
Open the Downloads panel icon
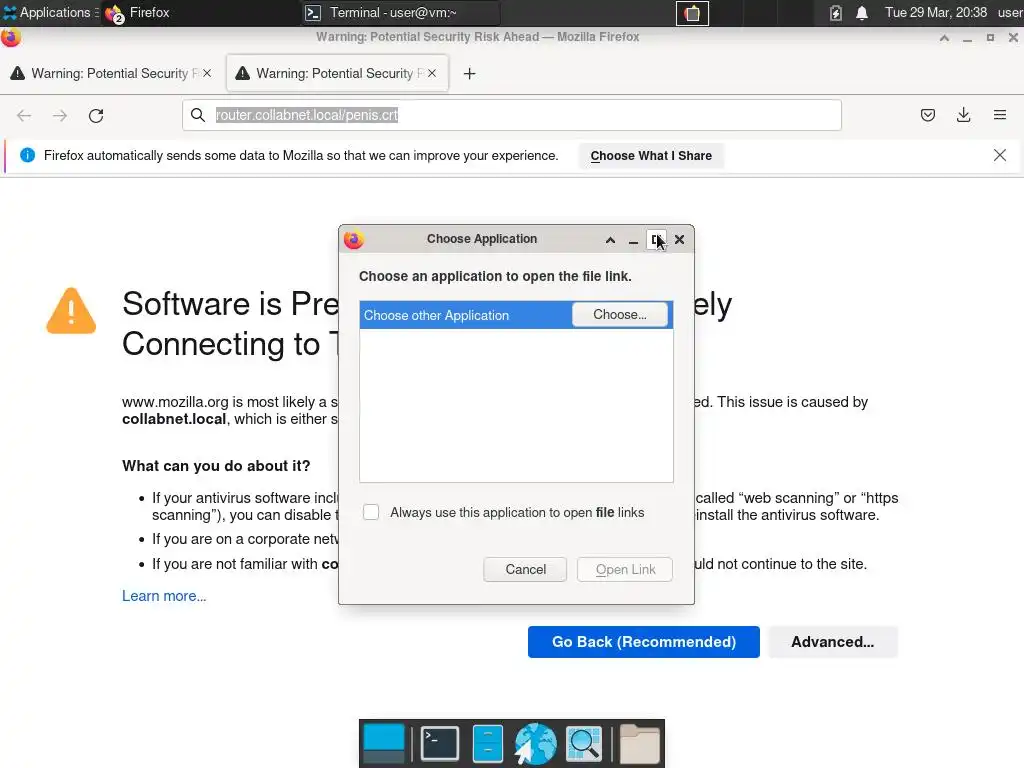pyautogui.click(x=963, y=115)
